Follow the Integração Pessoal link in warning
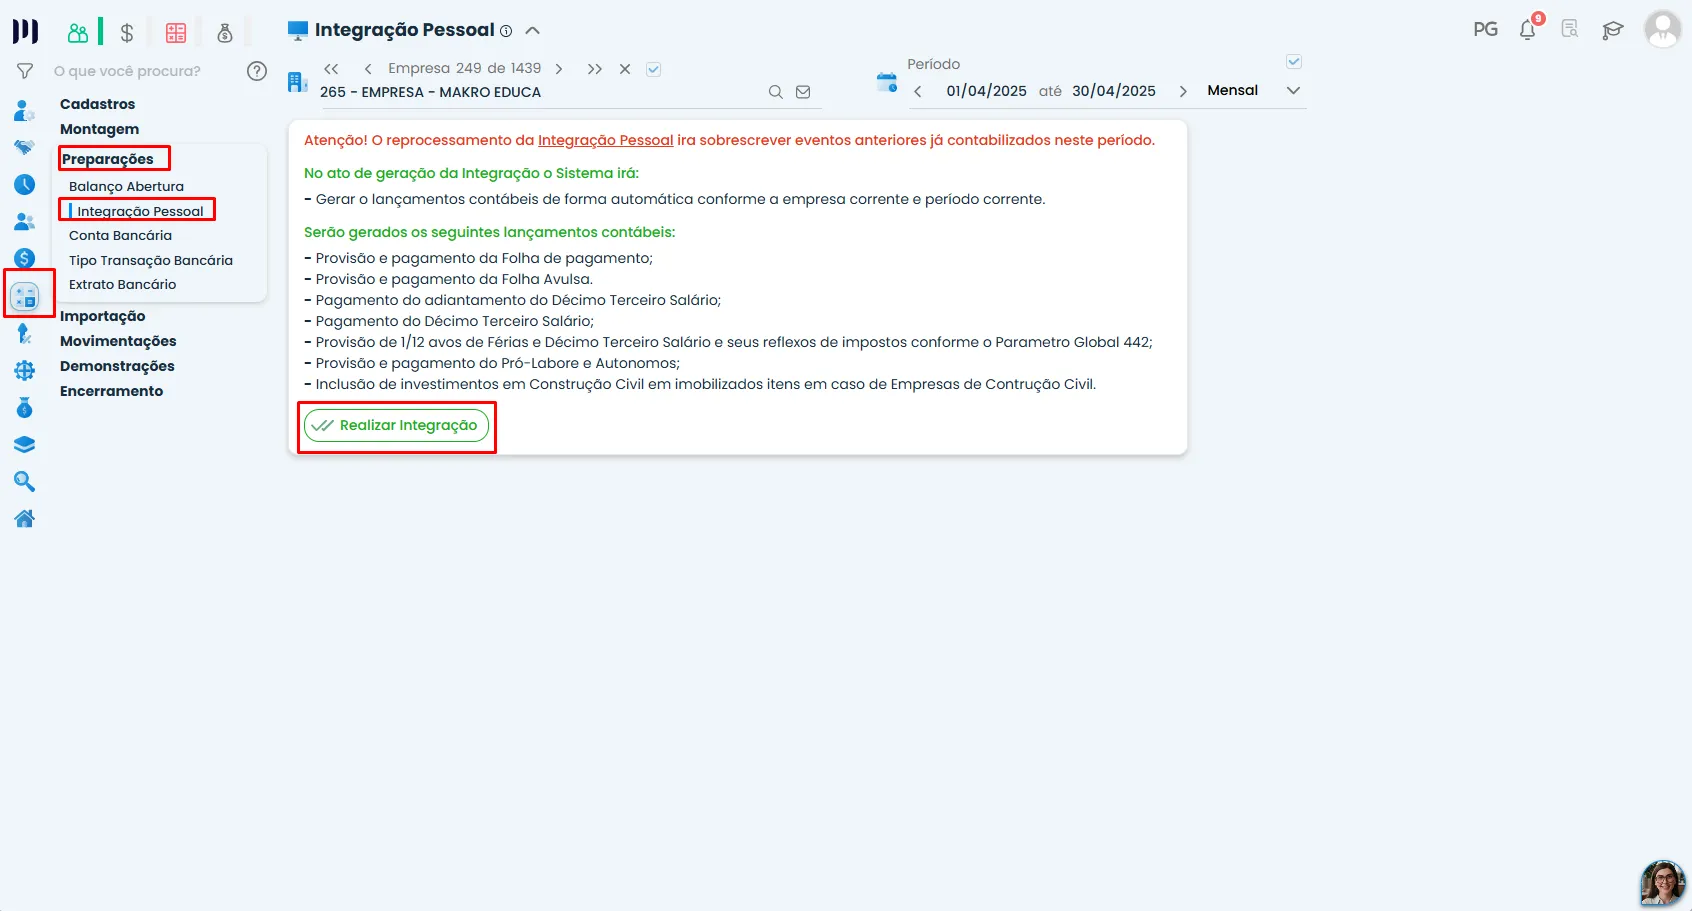Screen dimensions: 1692x911 605,140
